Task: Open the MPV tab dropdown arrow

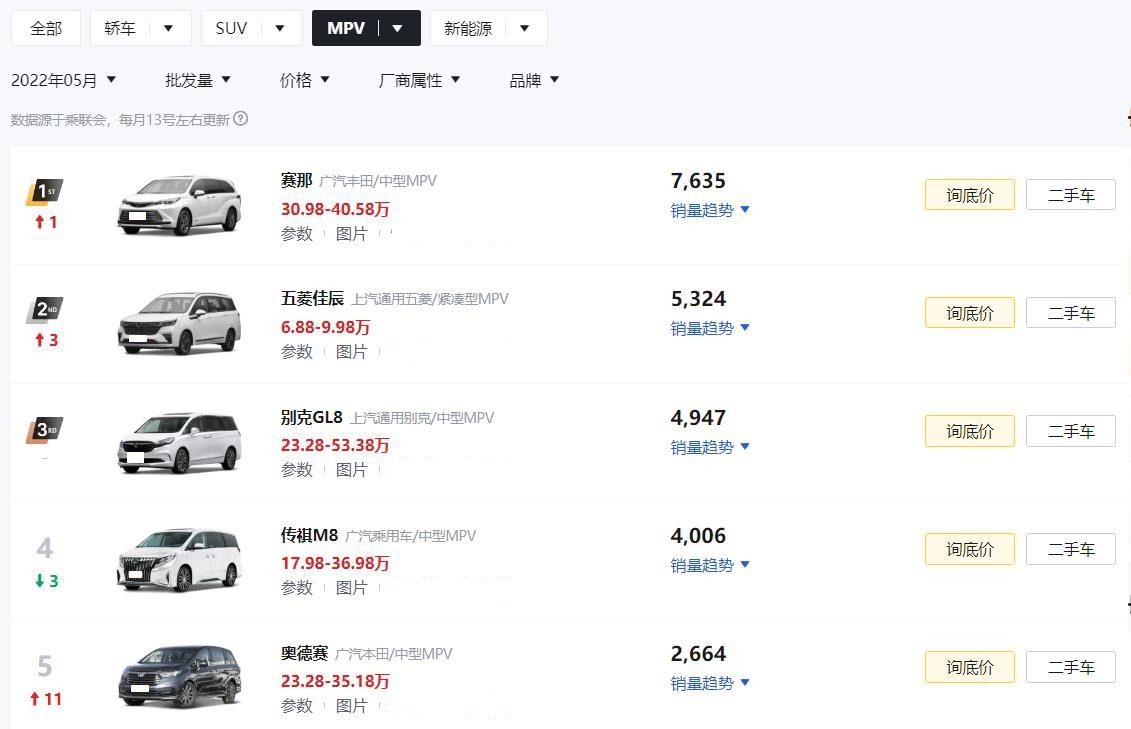Action: pos(398,28)
